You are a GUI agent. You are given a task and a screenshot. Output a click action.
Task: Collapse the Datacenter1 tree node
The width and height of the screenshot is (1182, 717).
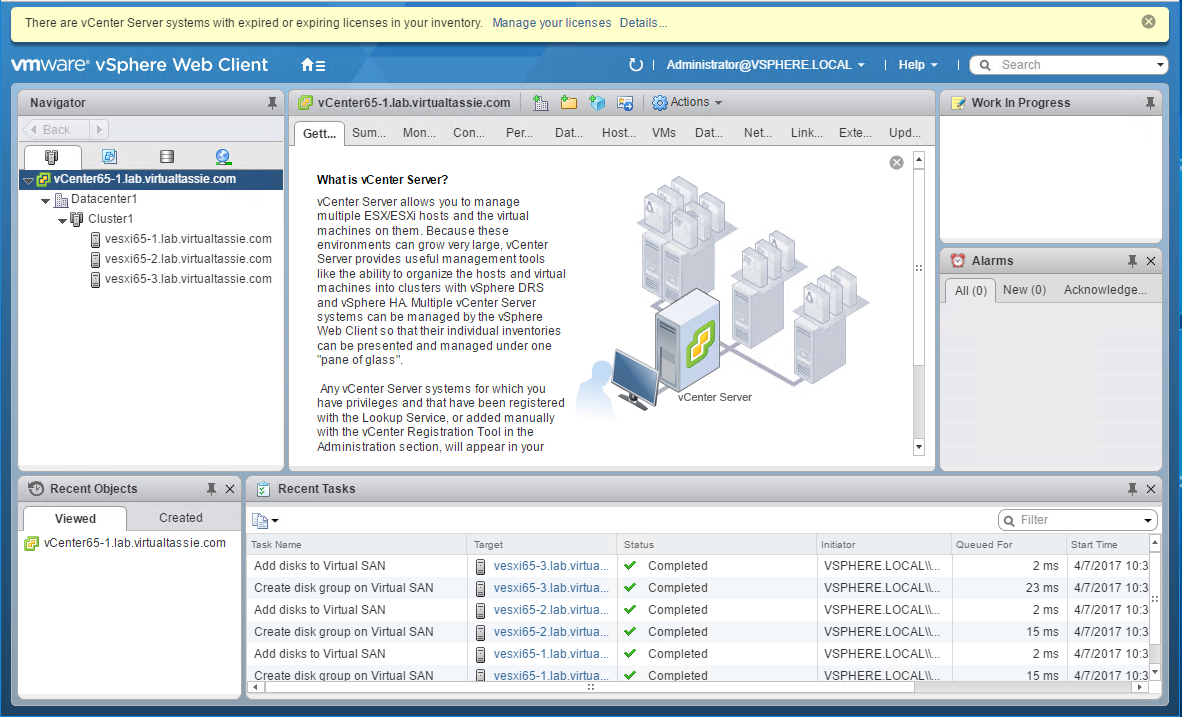coord(45,201)
